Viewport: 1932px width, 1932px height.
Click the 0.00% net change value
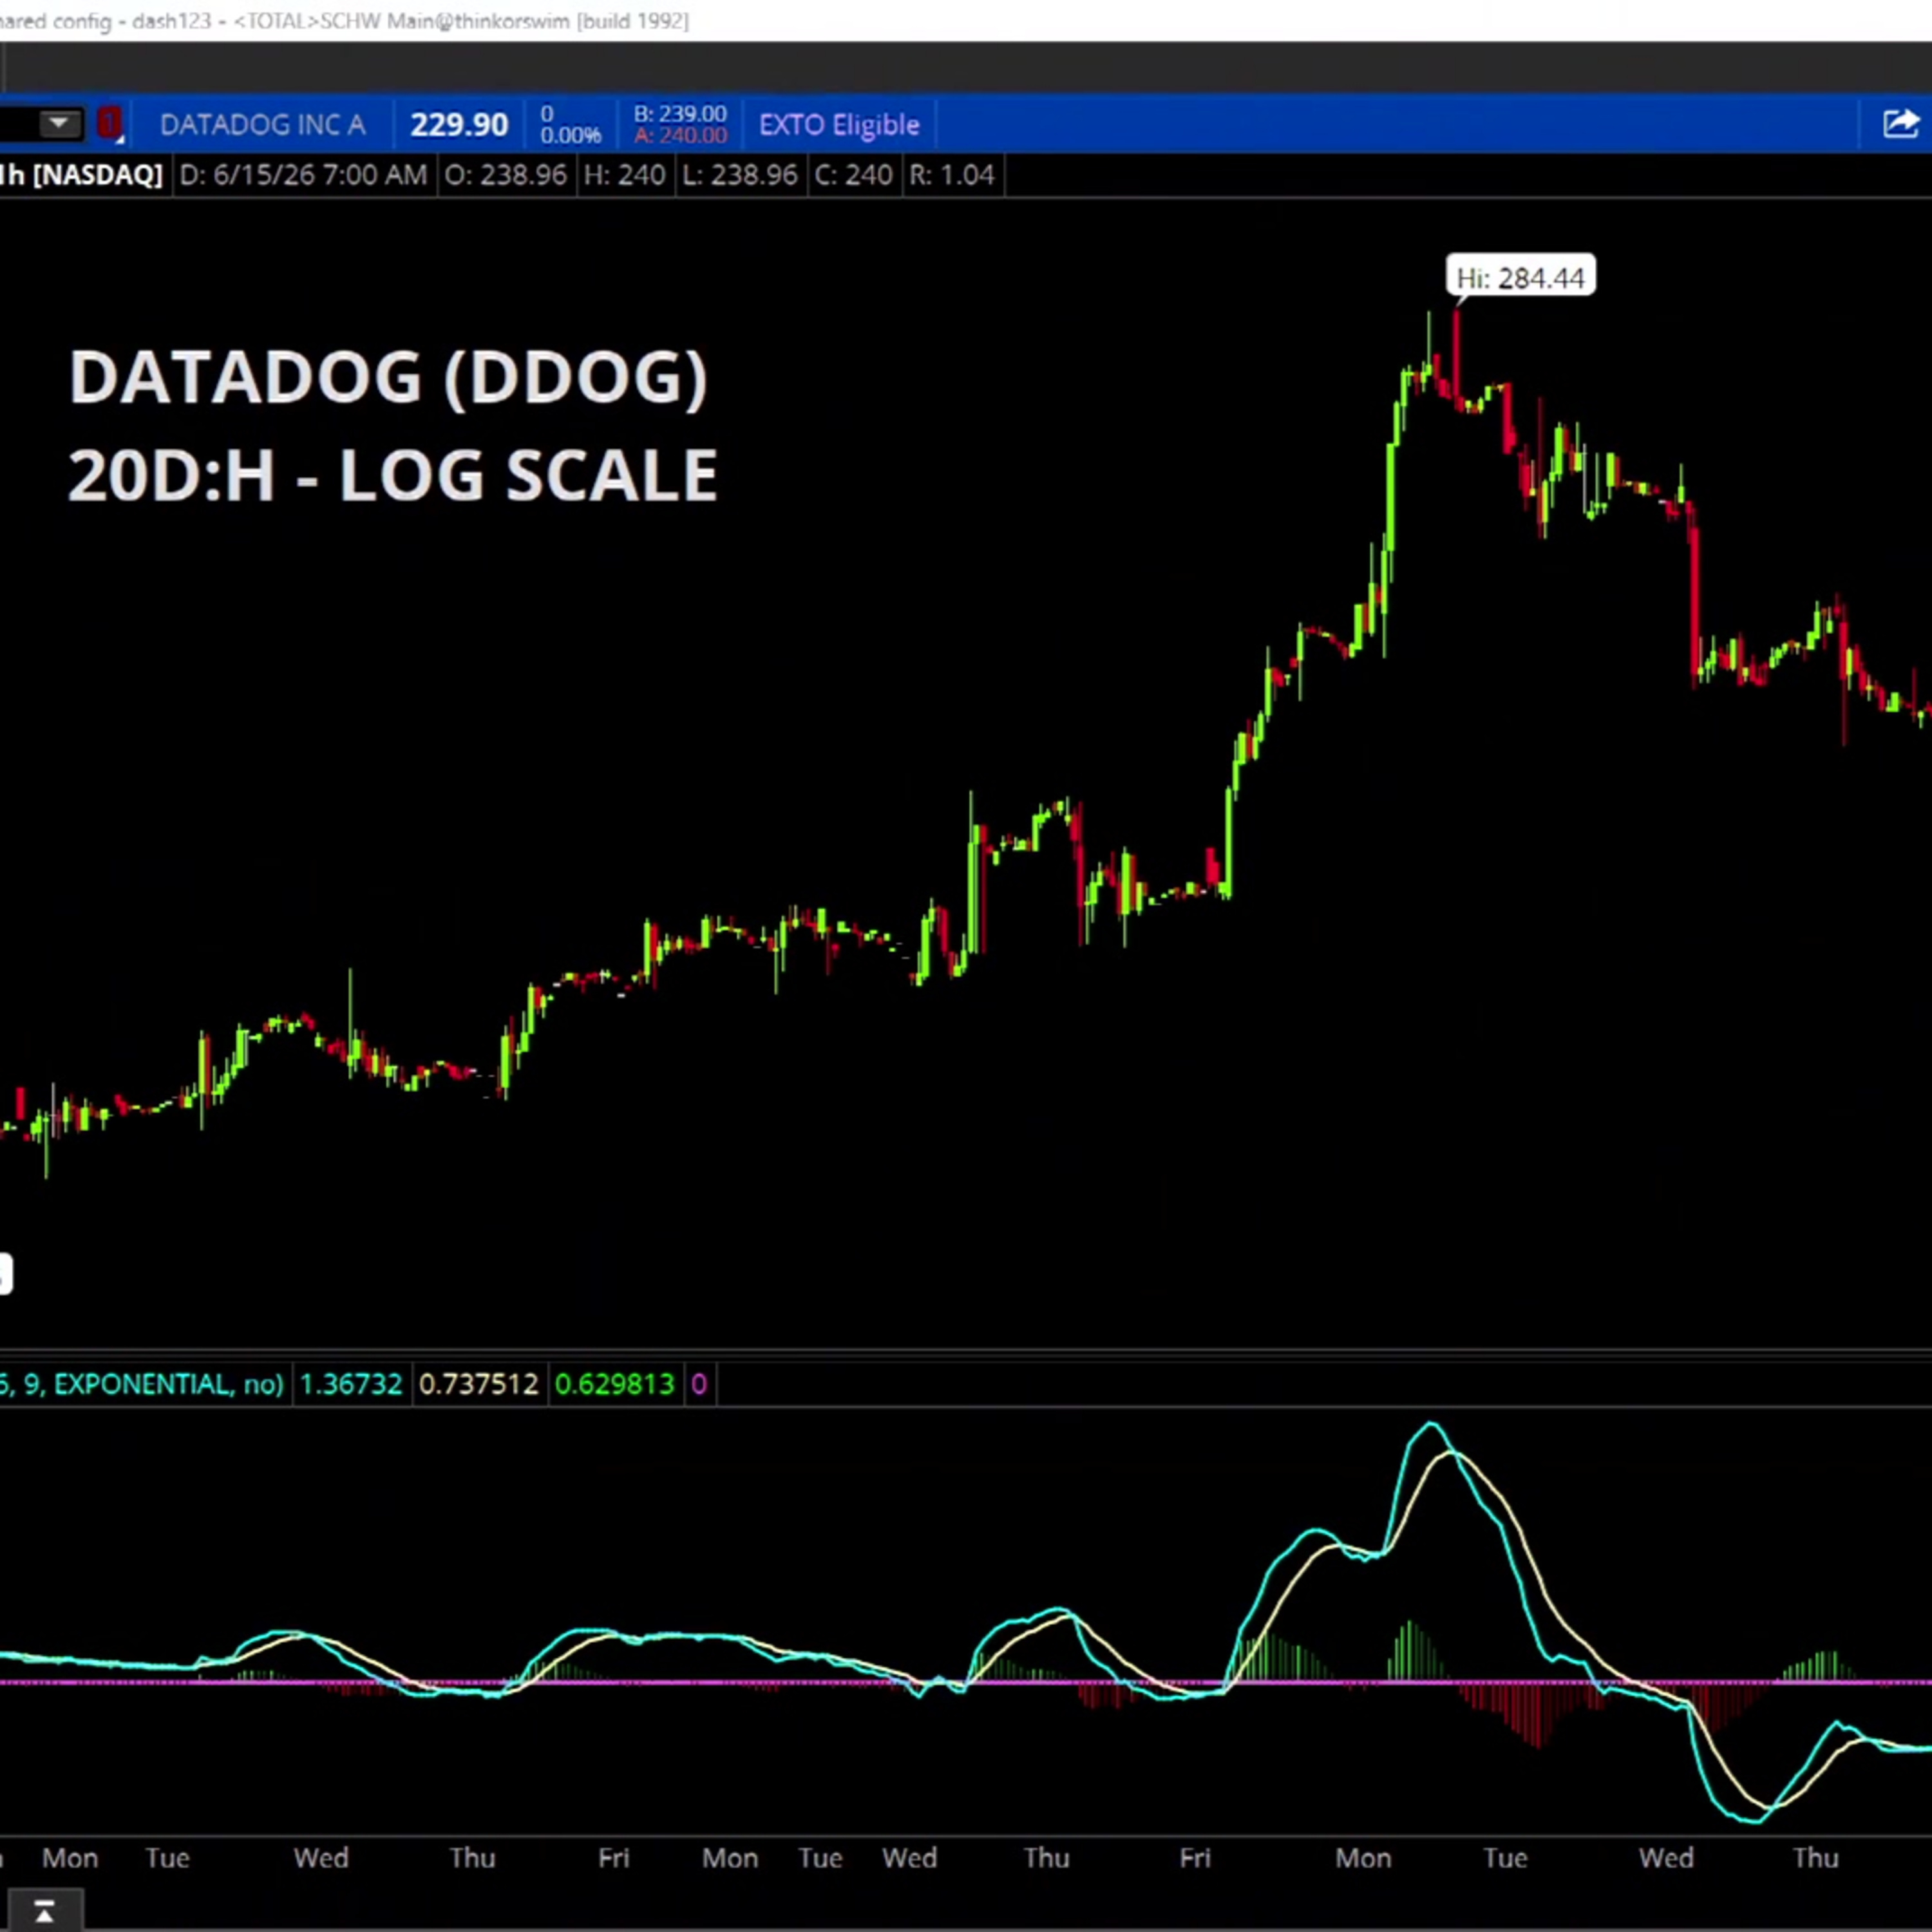click(x=571, y=135)
